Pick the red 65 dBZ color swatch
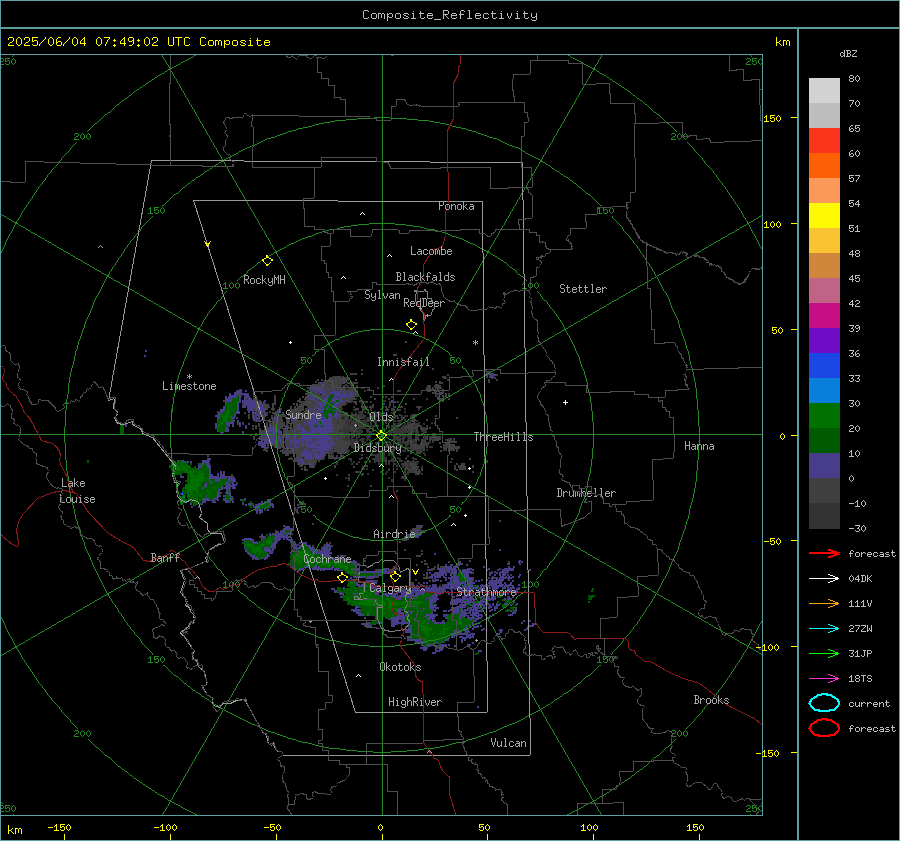900x841 pixels. [x=824, y=141]
